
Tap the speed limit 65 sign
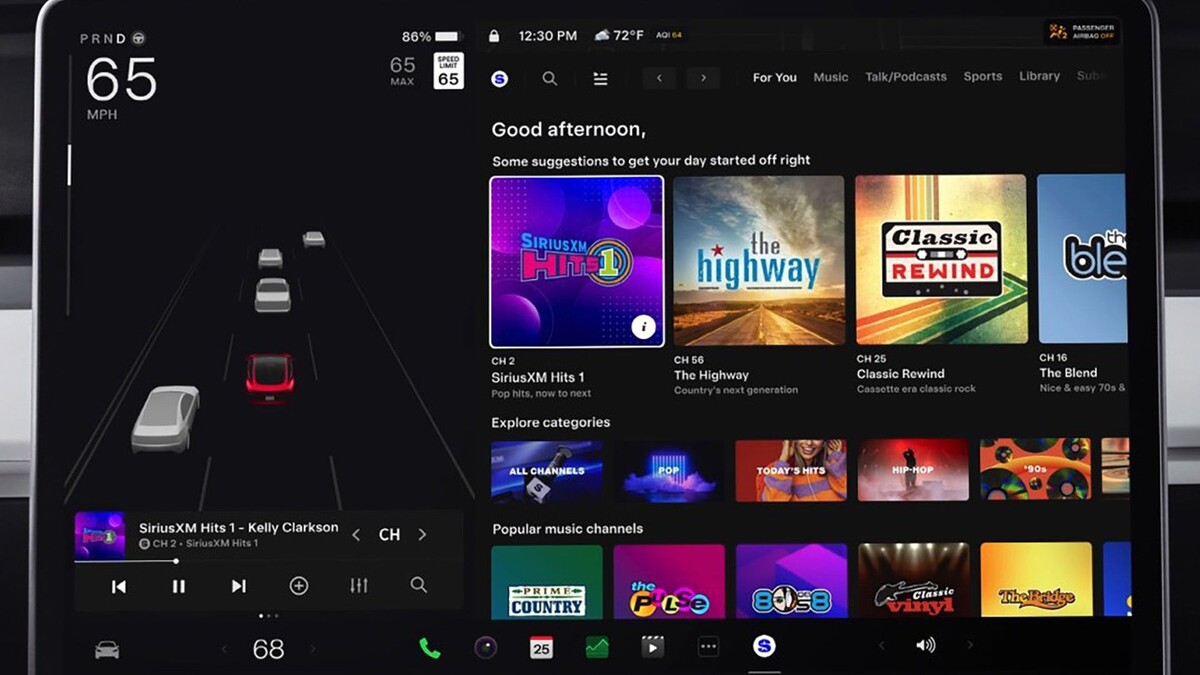[x=449, y=71]
